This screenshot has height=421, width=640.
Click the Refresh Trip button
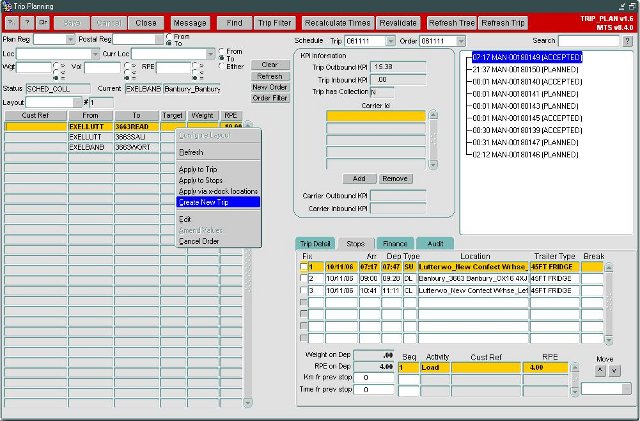(503, 23)
